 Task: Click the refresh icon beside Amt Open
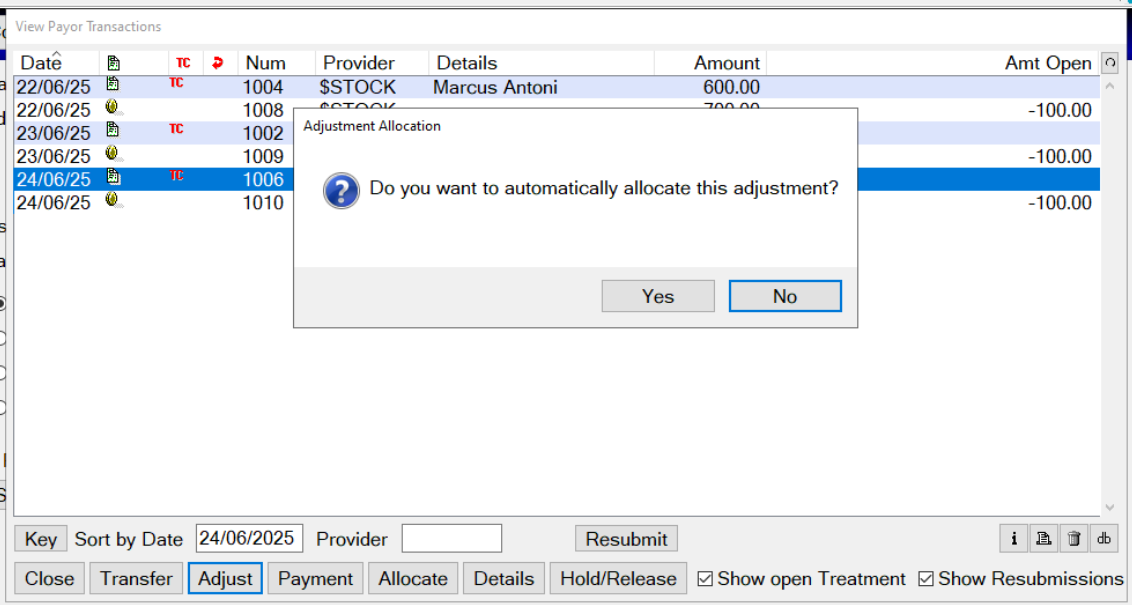click(x=1109, y=63)
